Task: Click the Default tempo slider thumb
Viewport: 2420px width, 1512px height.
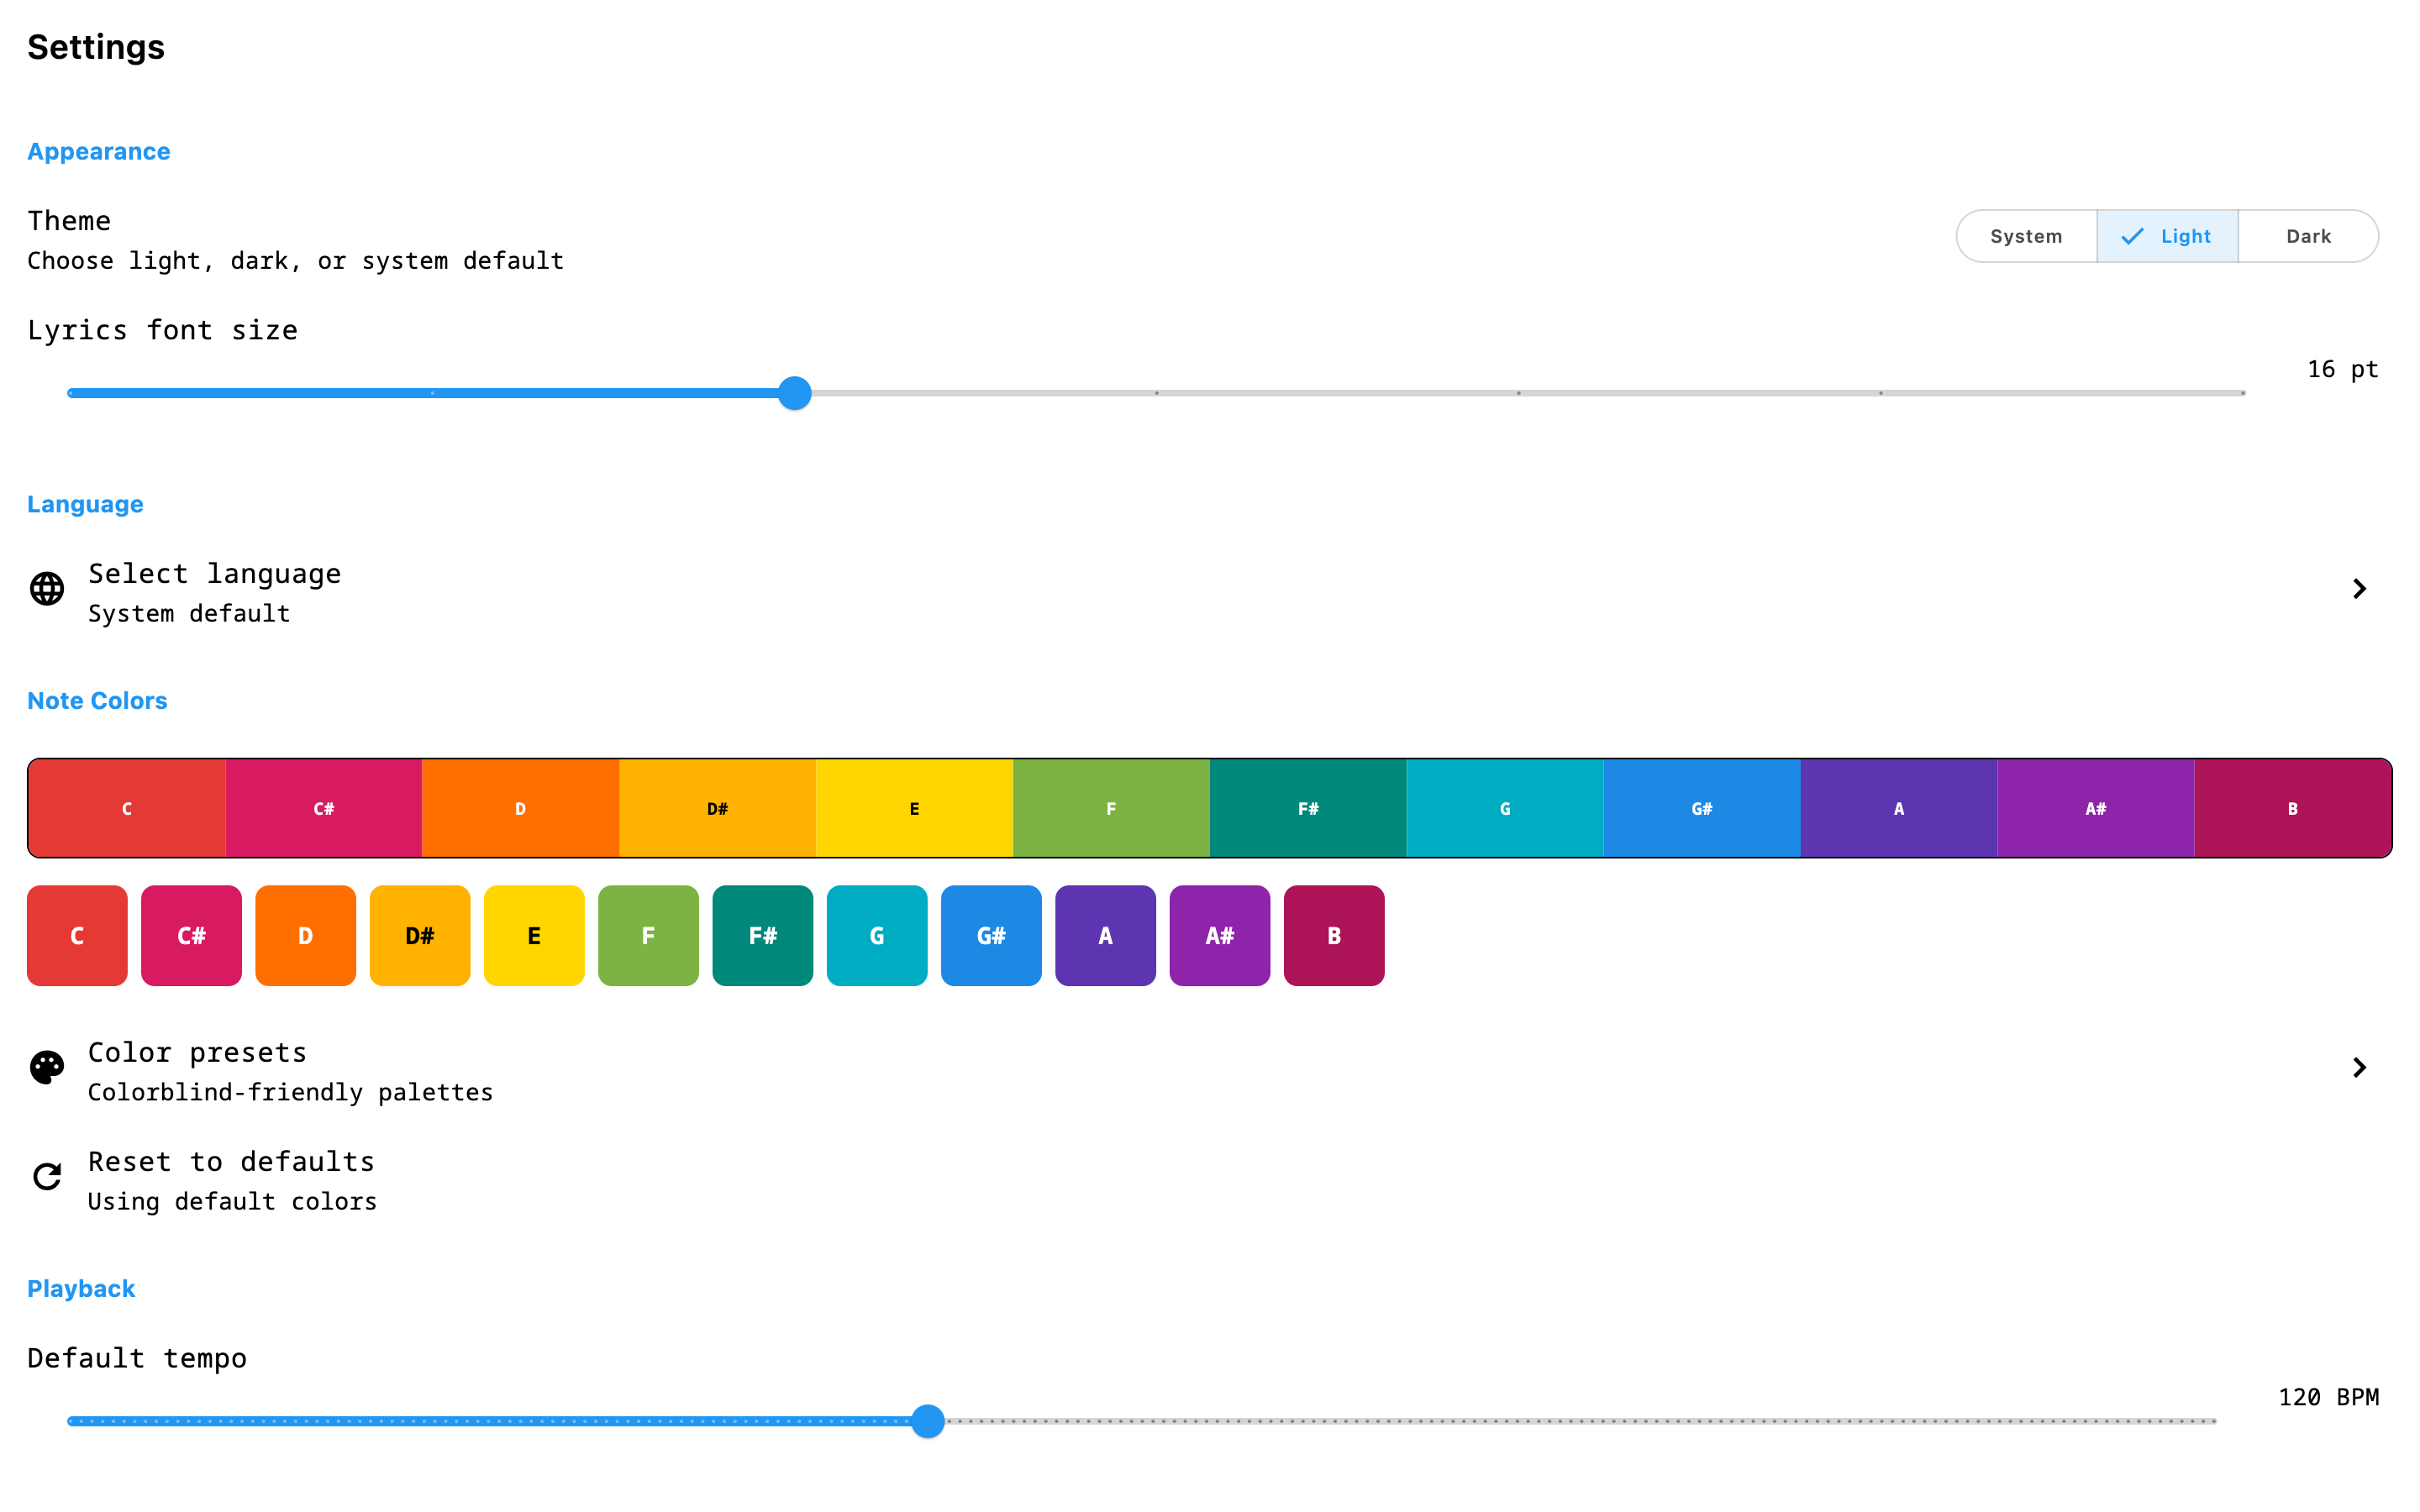Action: (928, 1421)
